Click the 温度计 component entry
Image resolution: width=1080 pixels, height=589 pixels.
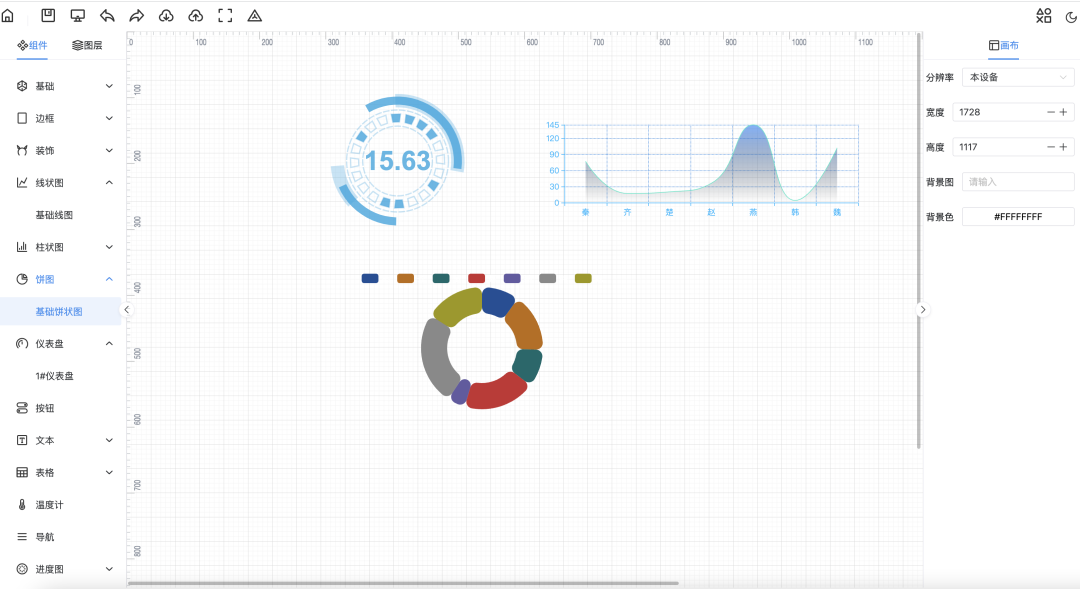pyautogui.click(x=49, y=504)
